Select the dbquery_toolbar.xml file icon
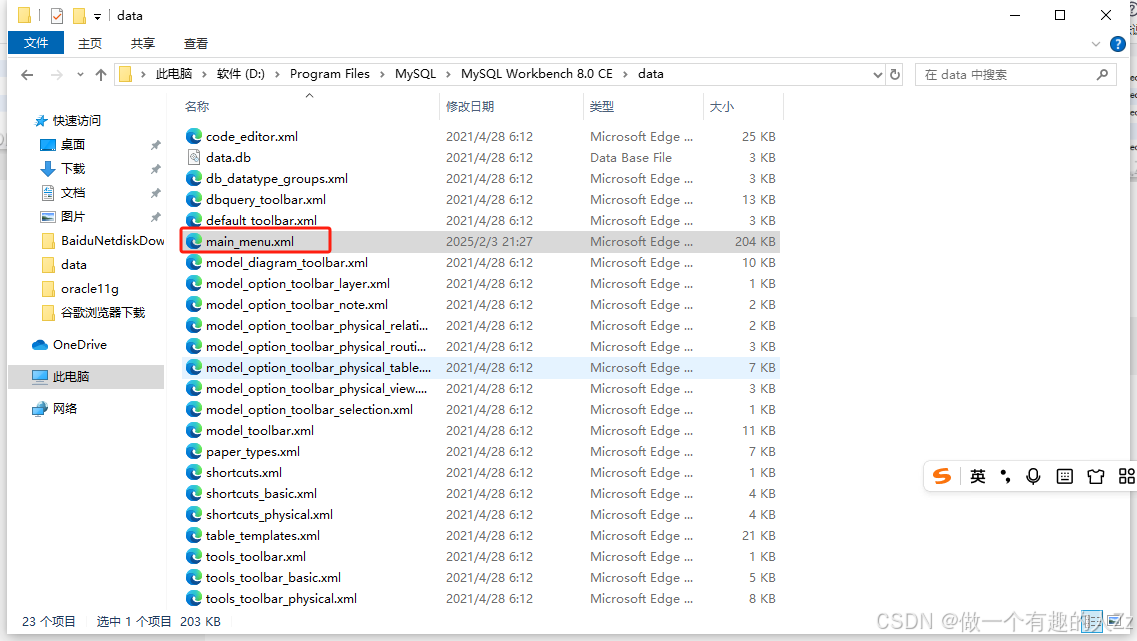This screenshot has width=1137, height=641. [194, 199]
